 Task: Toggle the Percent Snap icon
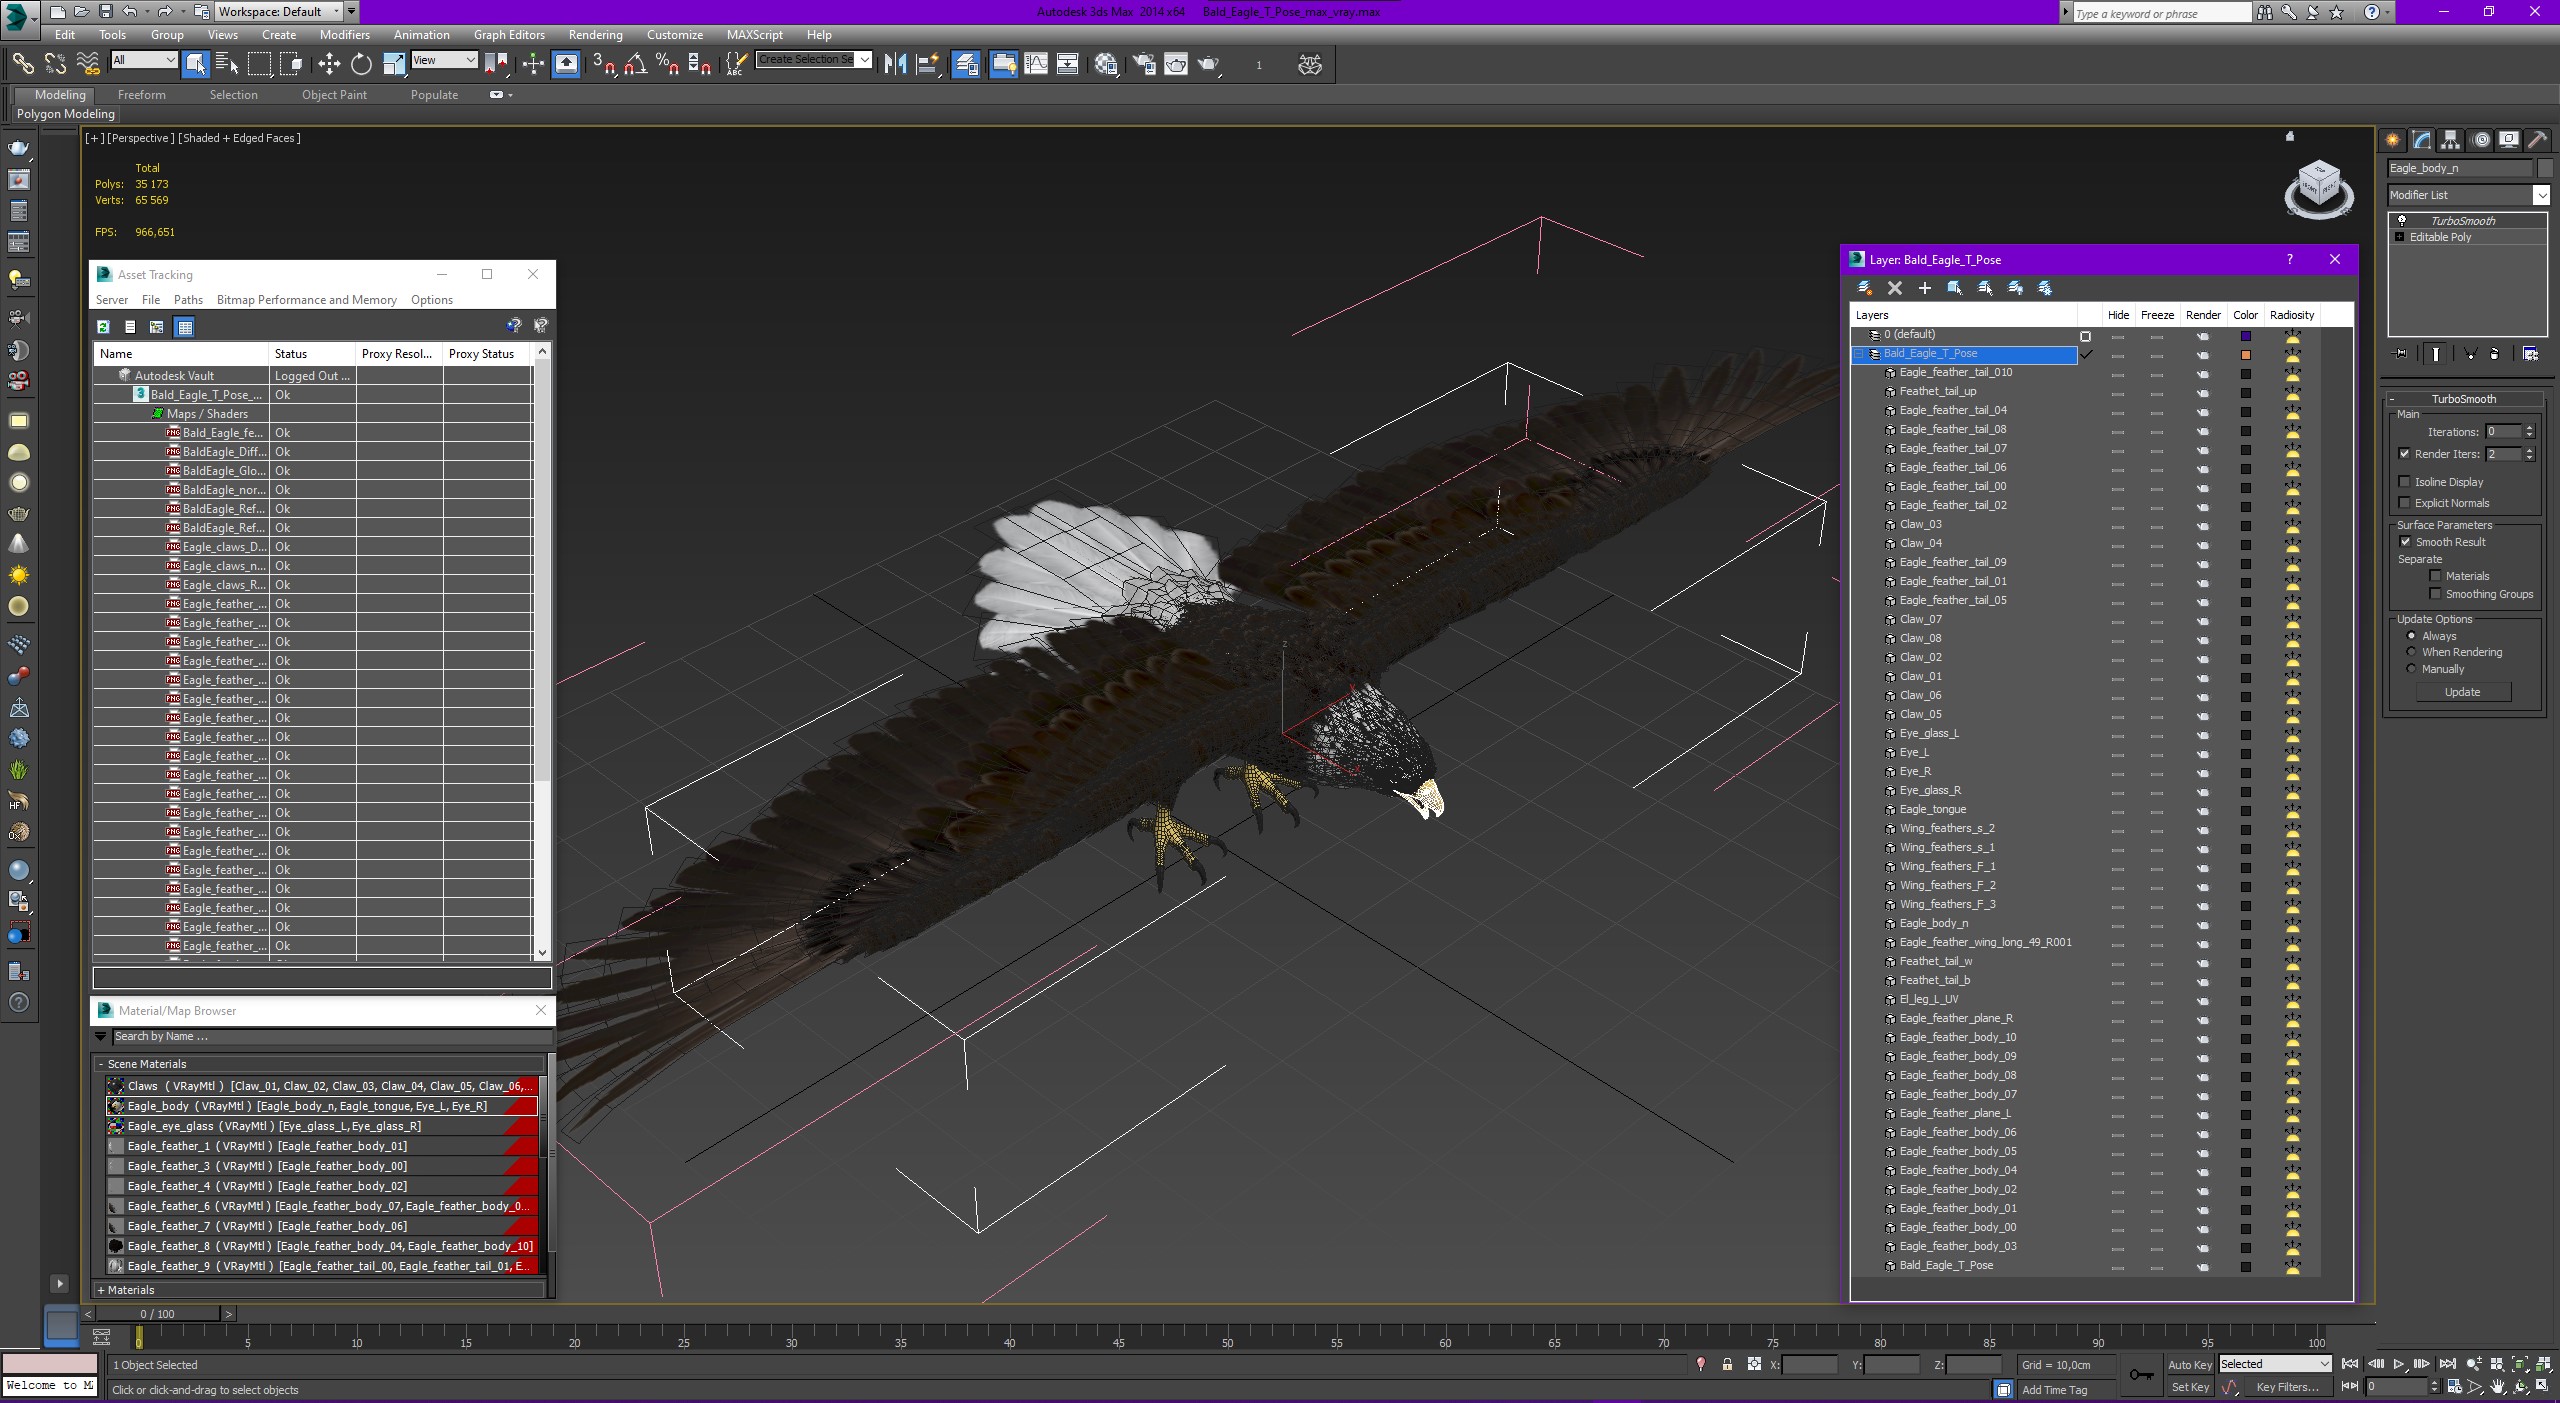667,64
